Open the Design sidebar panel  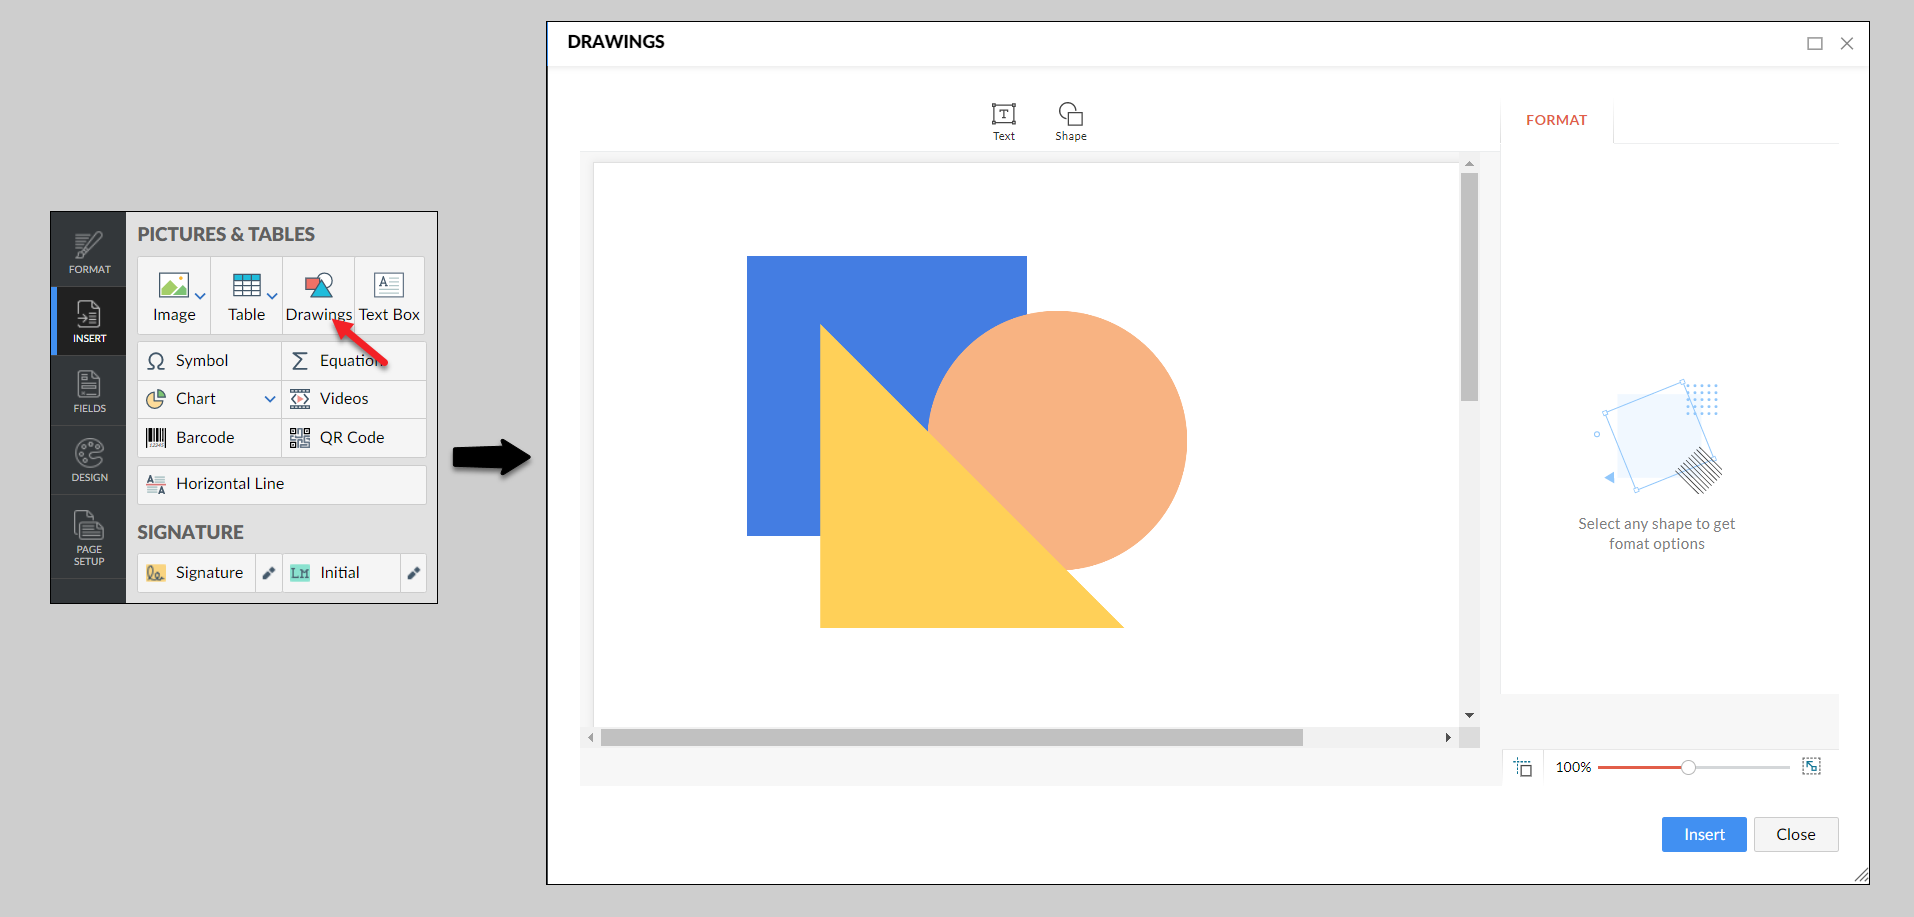[89, 460]
